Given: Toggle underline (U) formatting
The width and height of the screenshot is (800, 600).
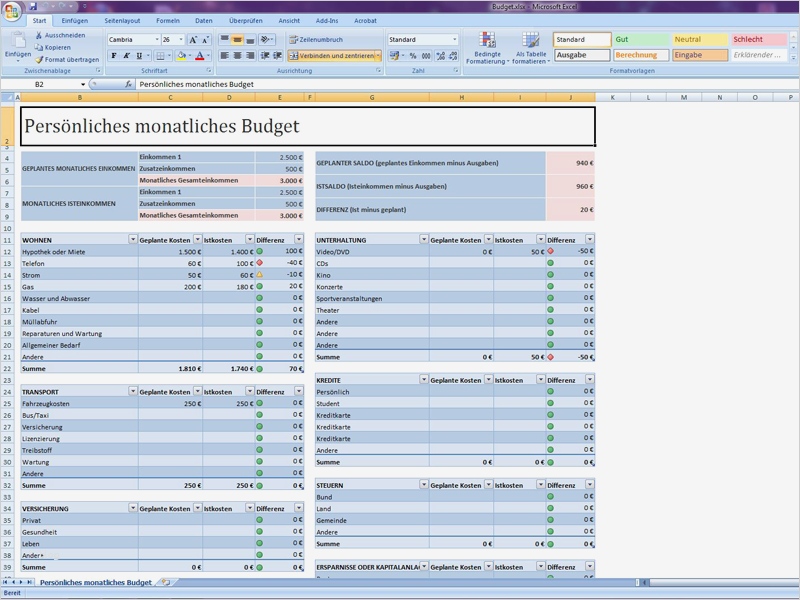Looking at the screenshot, I should coord(139,56).
